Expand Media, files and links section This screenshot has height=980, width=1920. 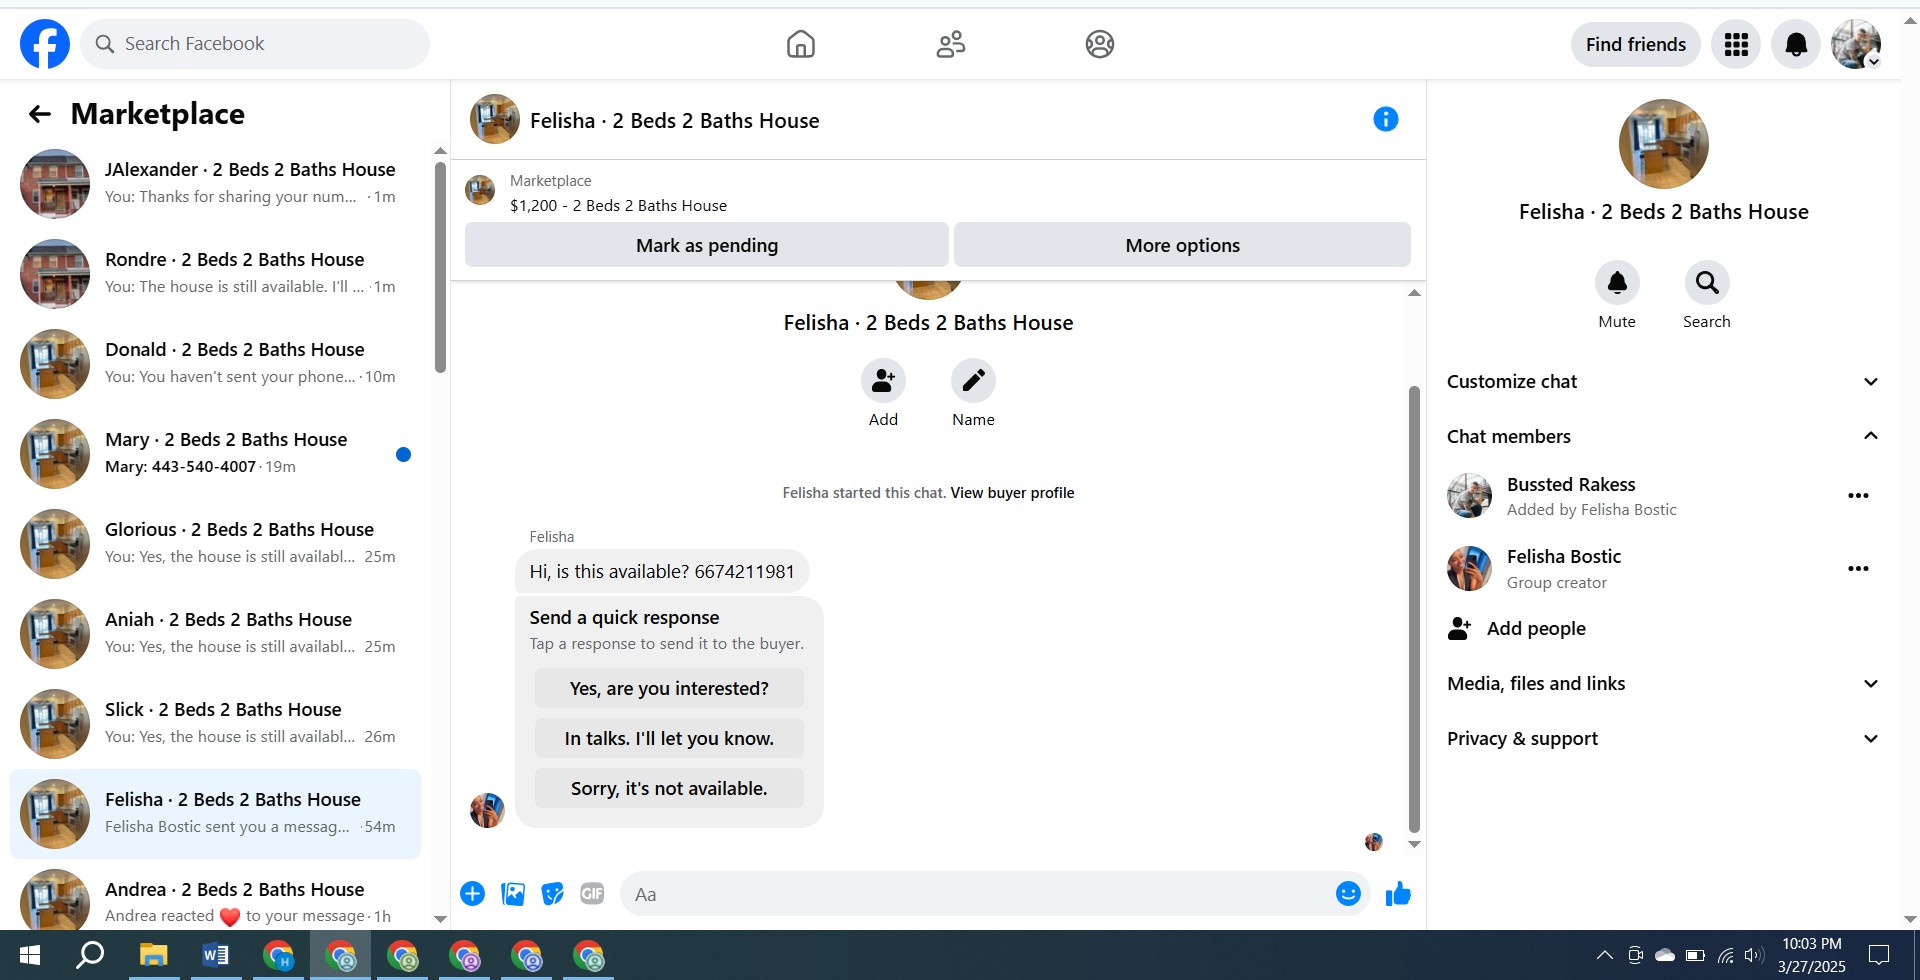1663,684
